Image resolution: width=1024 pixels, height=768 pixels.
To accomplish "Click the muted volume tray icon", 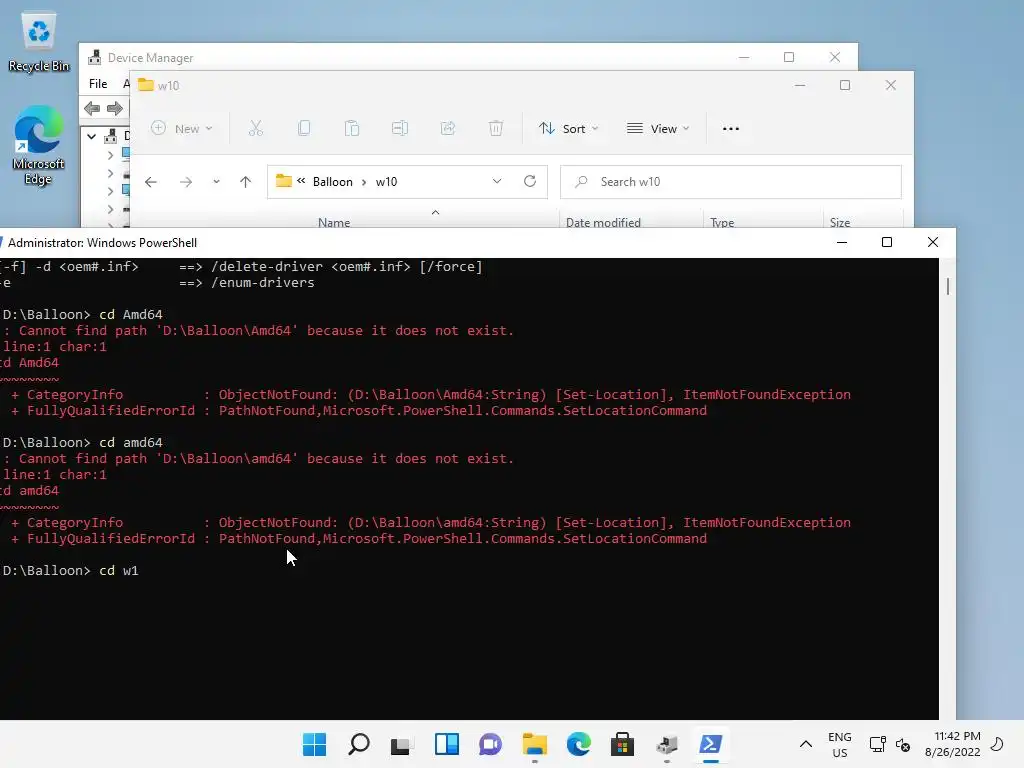I will click(903, 744).
